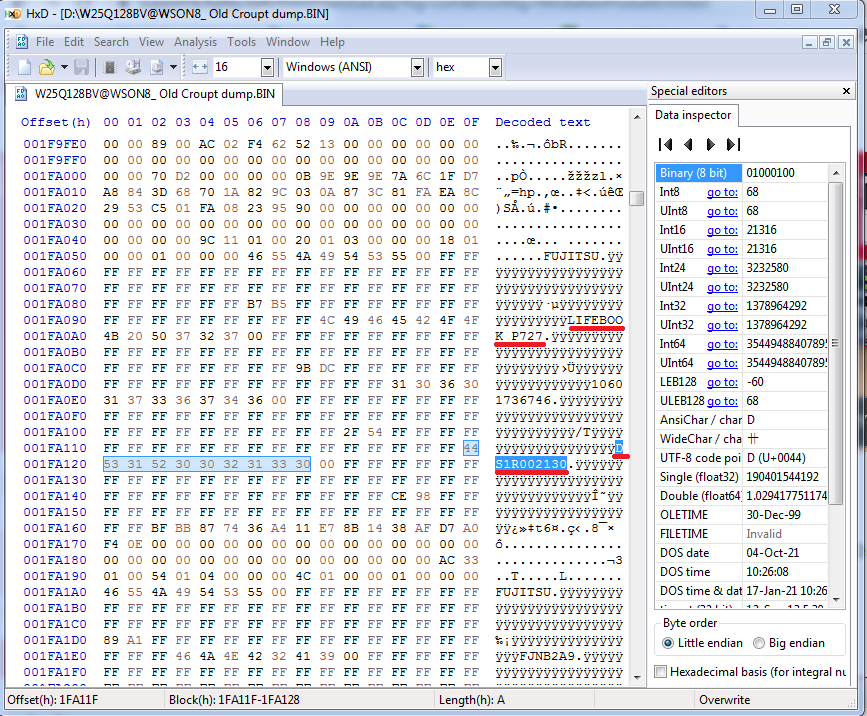The image size is (867, 716).
Task: Click the Open disk image icon
Action: (x=157, y=67)
